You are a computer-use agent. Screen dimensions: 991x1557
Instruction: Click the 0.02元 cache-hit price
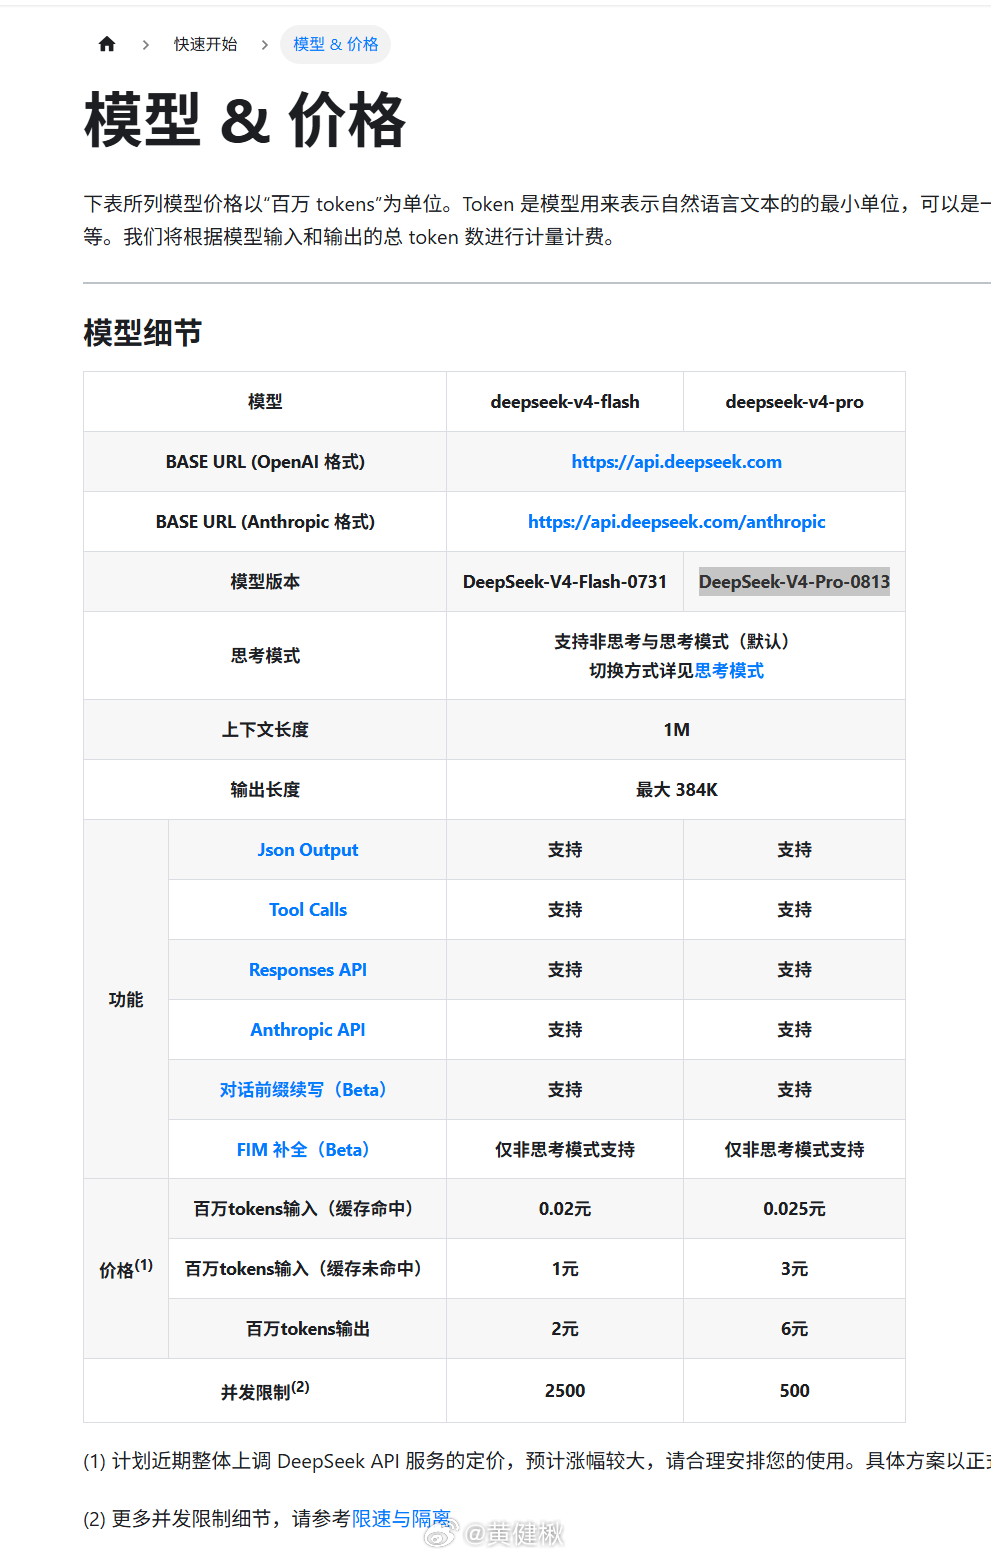click(565, 1209)
